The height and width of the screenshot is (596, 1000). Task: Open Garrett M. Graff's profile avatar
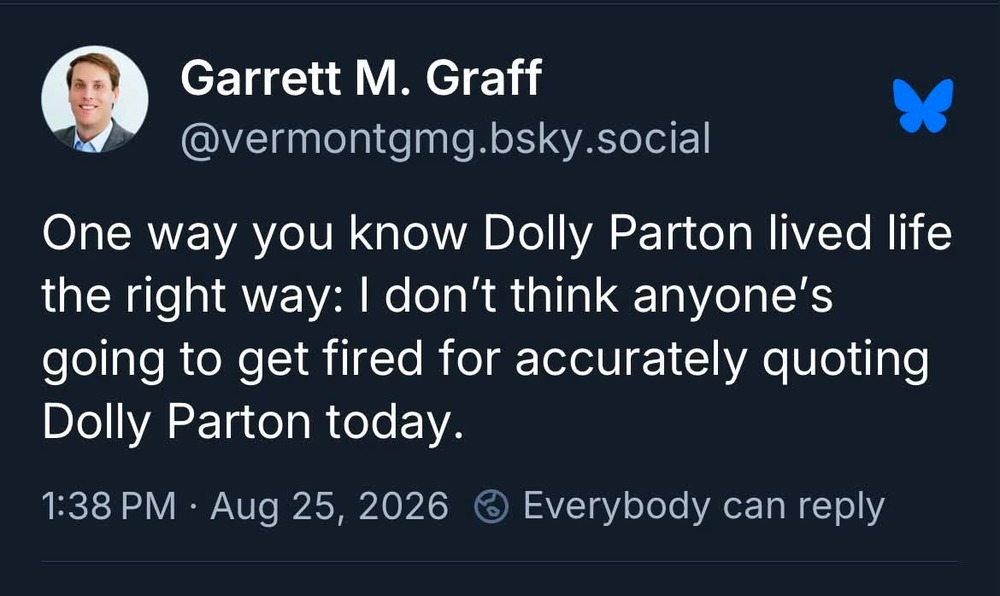coord(94,99)
